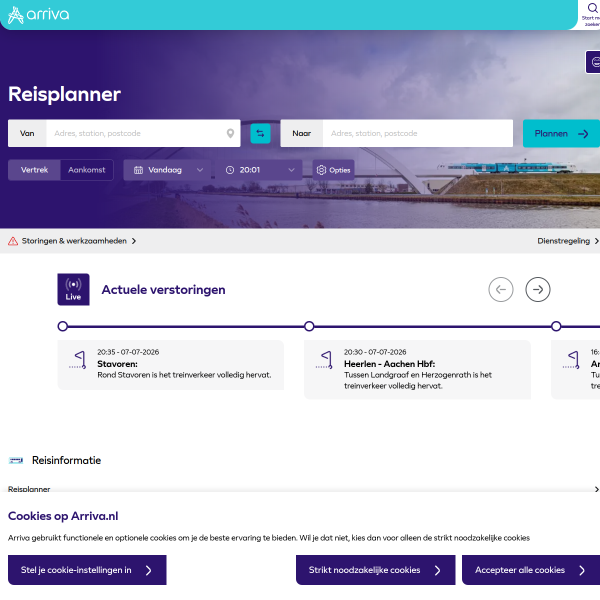Select timeline marker above Heerlen - Aachen
Image resolution: width=600 pixels, height=600 pixels.
309,326
